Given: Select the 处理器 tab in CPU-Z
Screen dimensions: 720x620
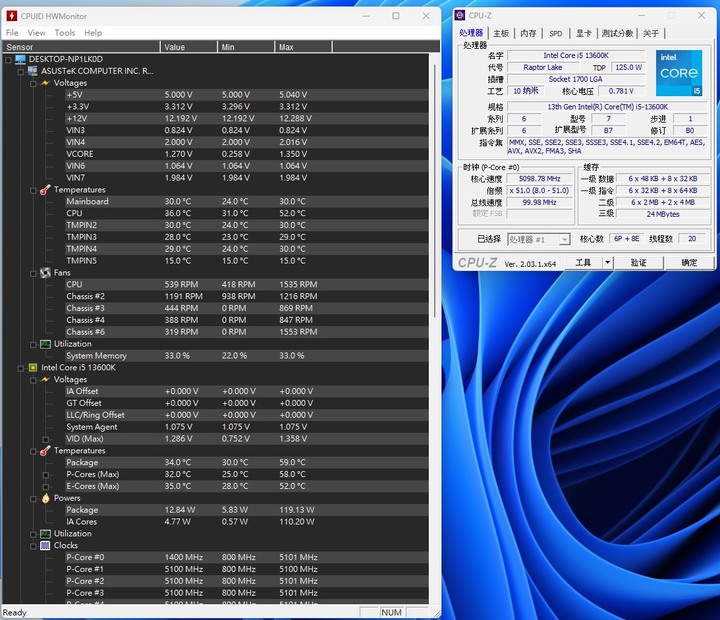Looking at the screenshot, I should click(x=471, y=33).
